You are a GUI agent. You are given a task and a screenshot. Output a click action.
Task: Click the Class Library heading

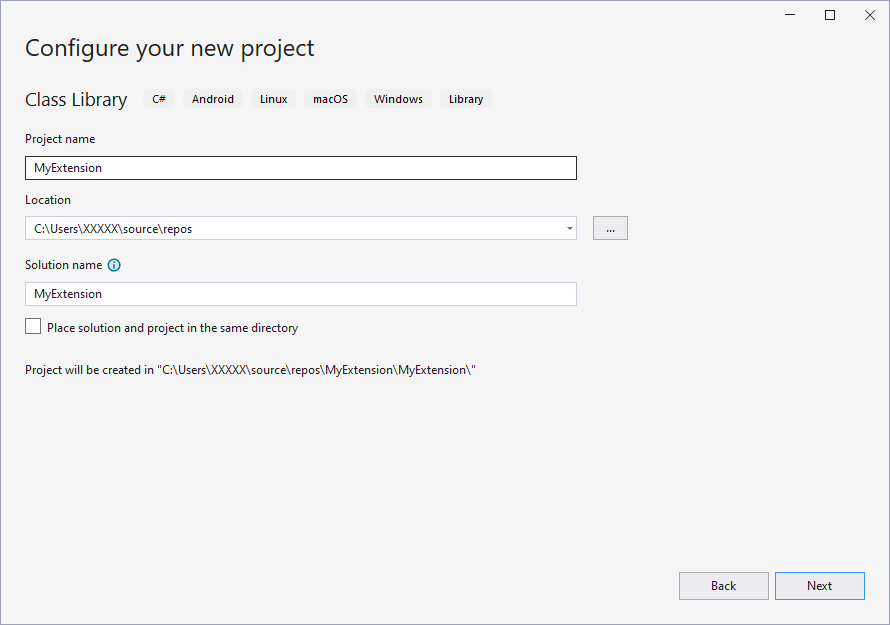pyautogui.click(x=76, y=99)
